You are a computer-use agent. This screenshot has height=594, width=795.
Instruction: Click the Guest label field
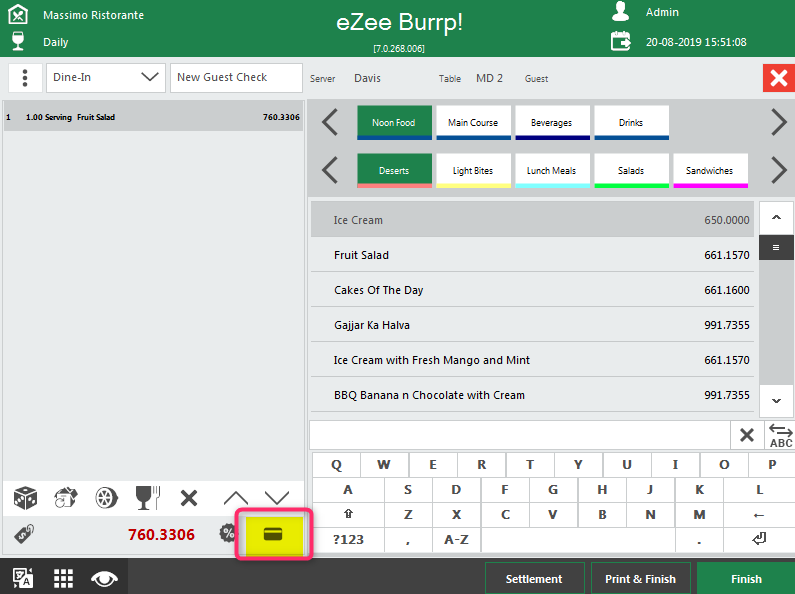point(536,79)
